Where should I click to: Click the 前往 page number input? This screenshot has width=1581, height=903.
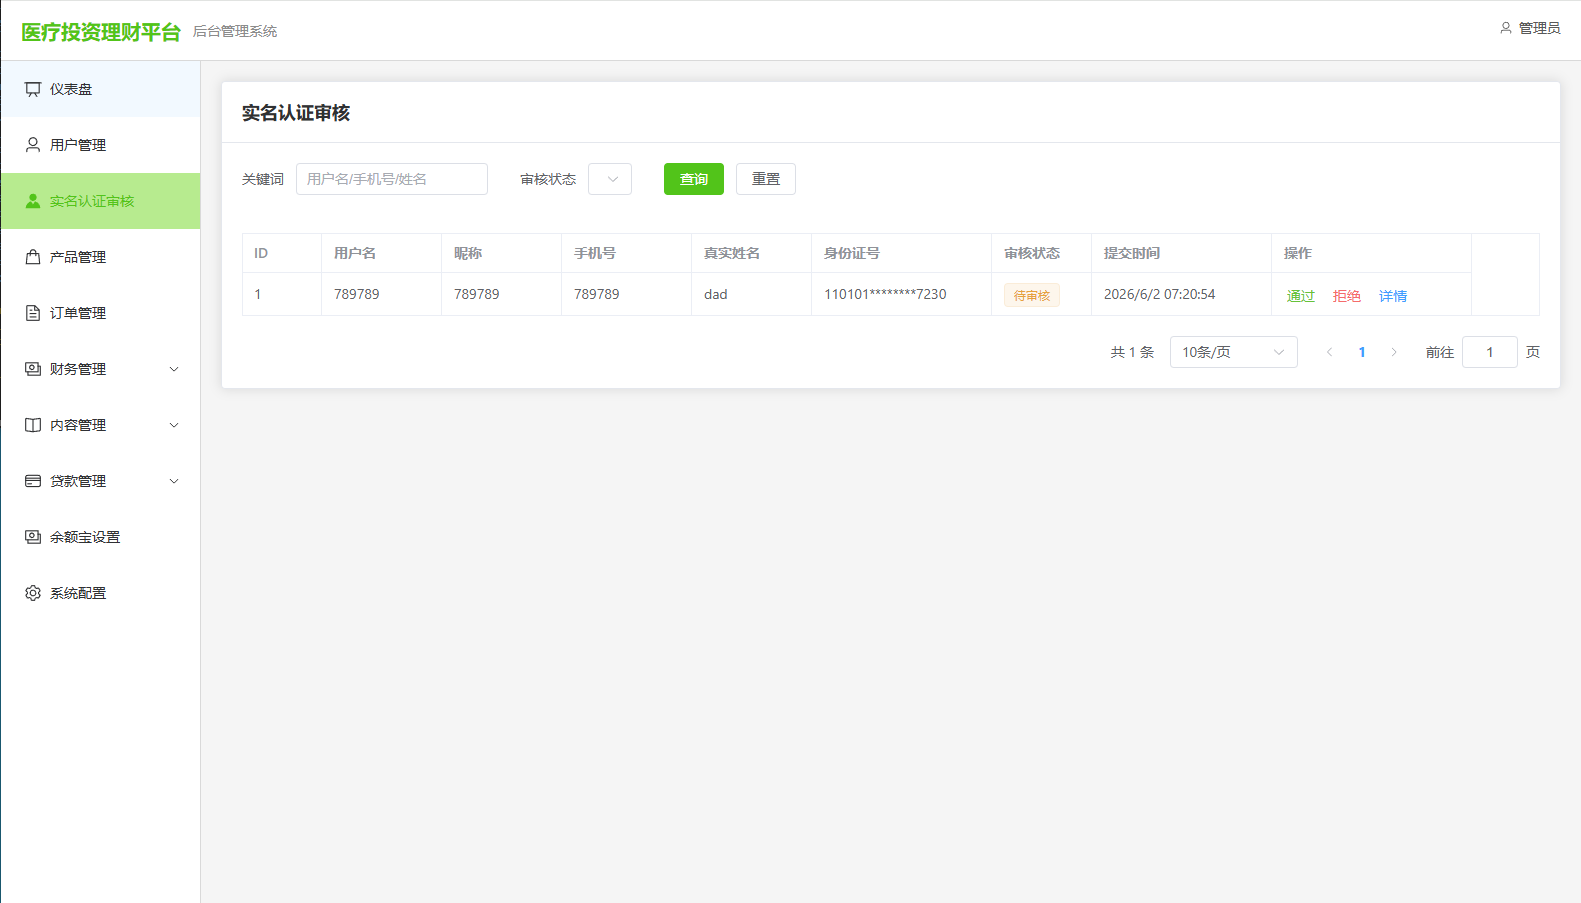click(x=1490, y=352)
